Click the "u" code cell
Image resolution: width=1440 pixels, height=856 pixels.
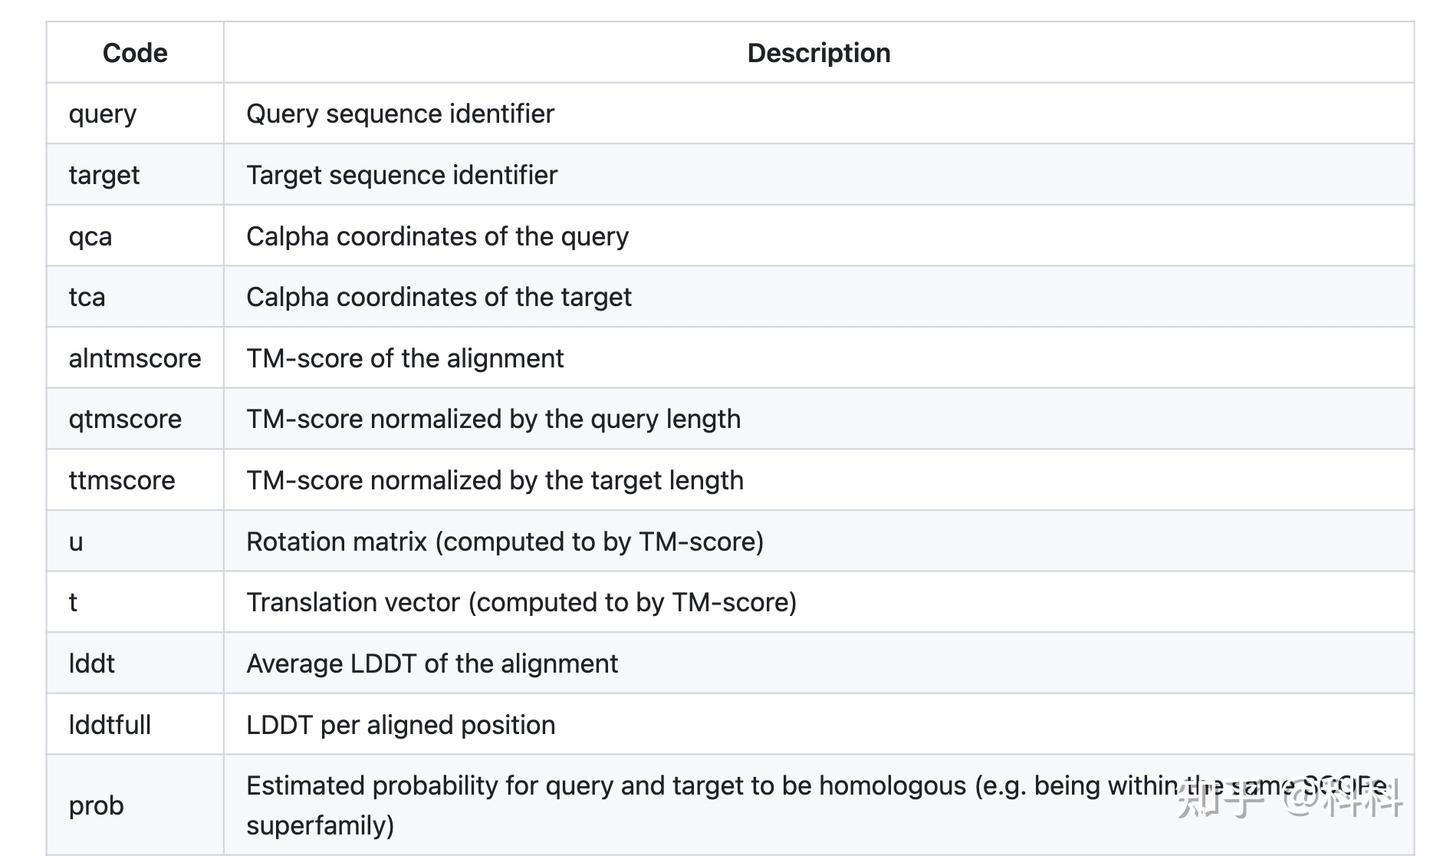[x=76, y=542]
